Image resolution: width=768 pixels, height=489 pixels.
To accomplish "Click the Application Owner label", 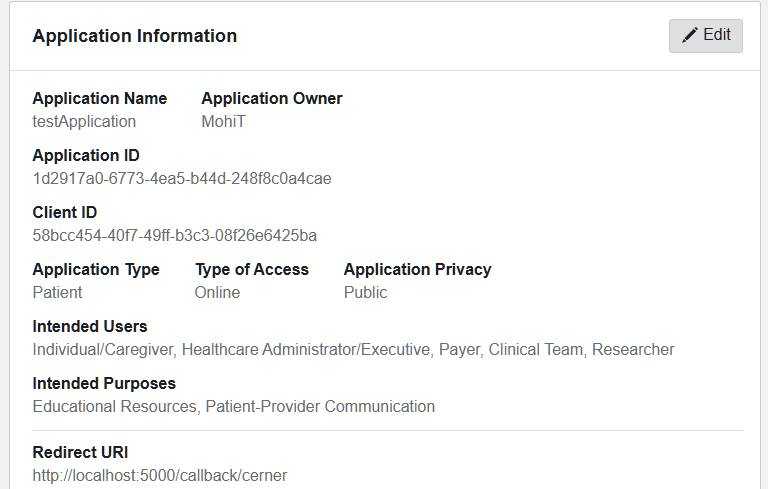I will (x=272, y=98).
